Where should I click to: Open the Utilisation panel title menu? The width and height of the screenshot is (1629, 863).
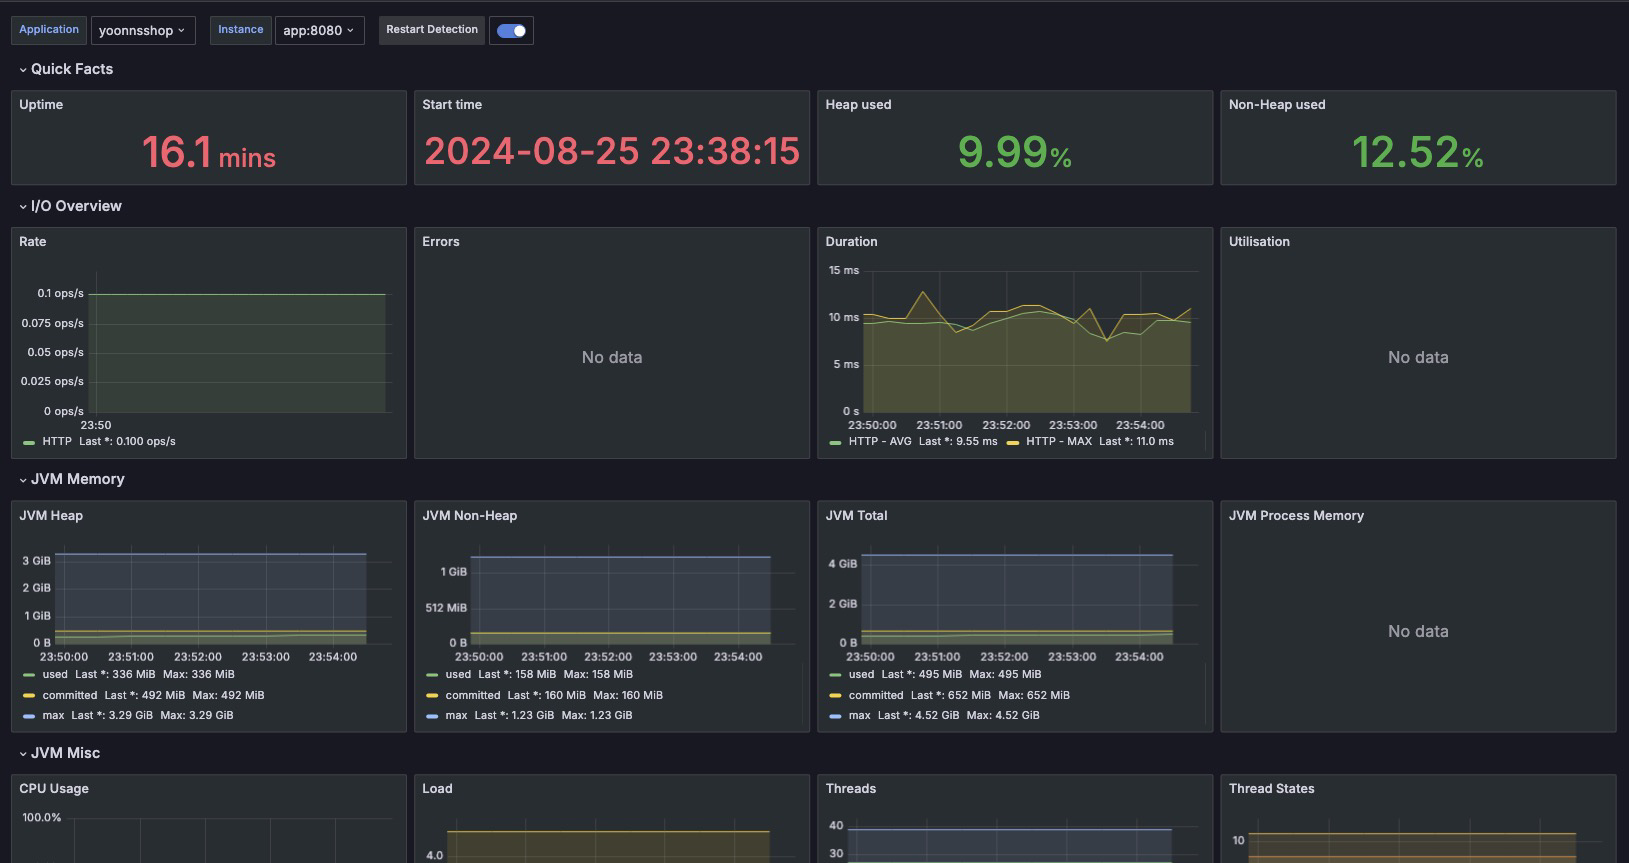tap(1259, 241)
